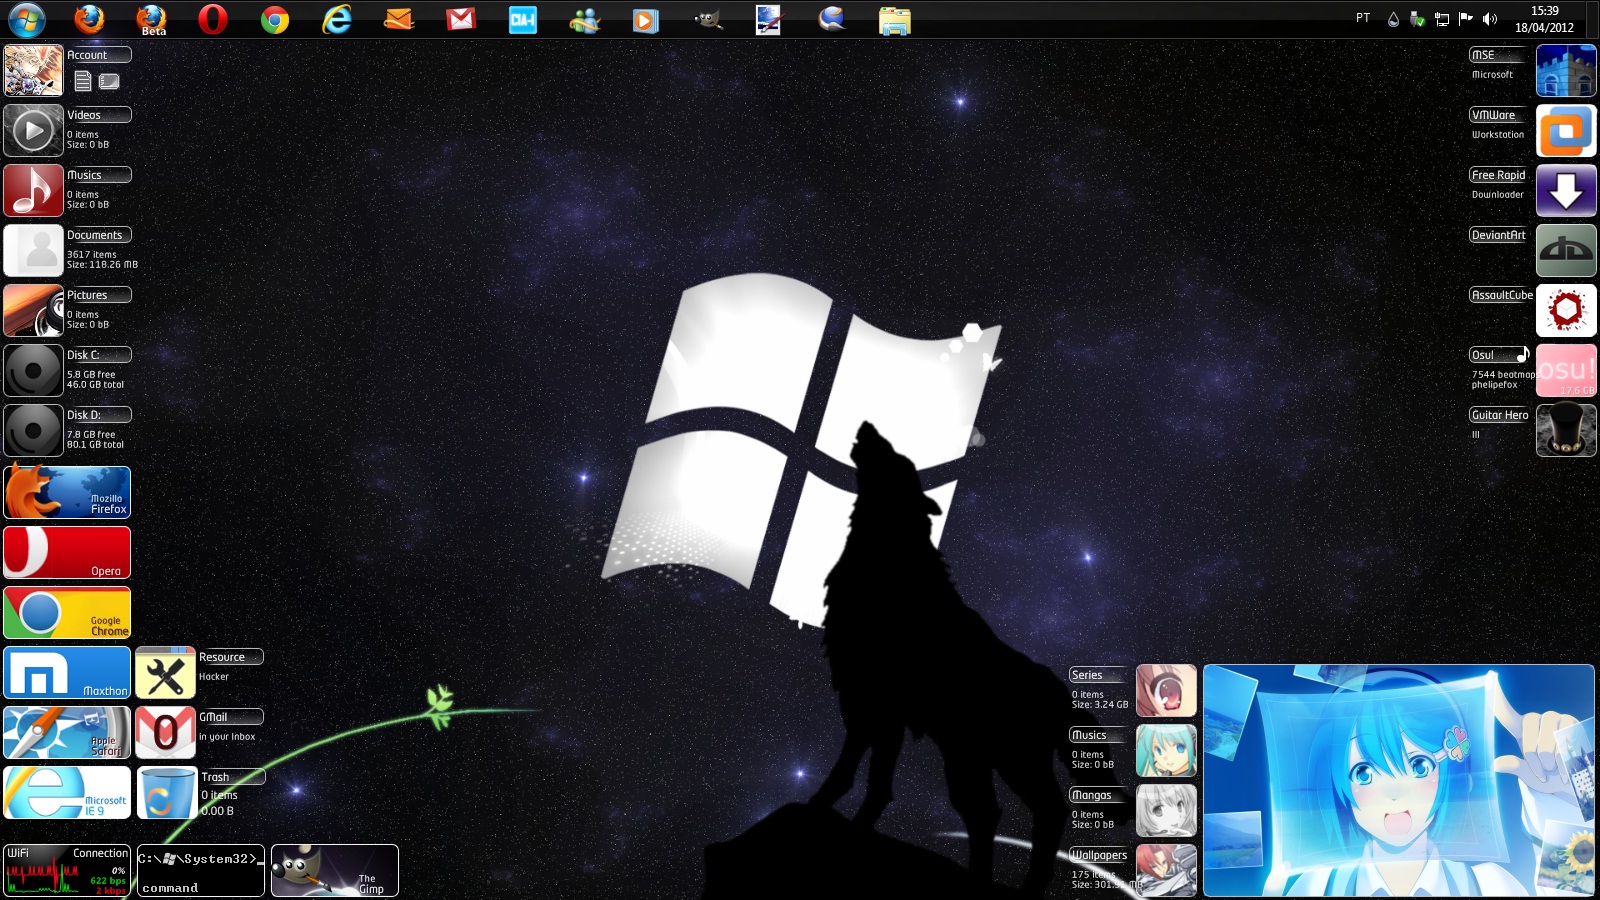Click the Series label

pos(1087,675)
